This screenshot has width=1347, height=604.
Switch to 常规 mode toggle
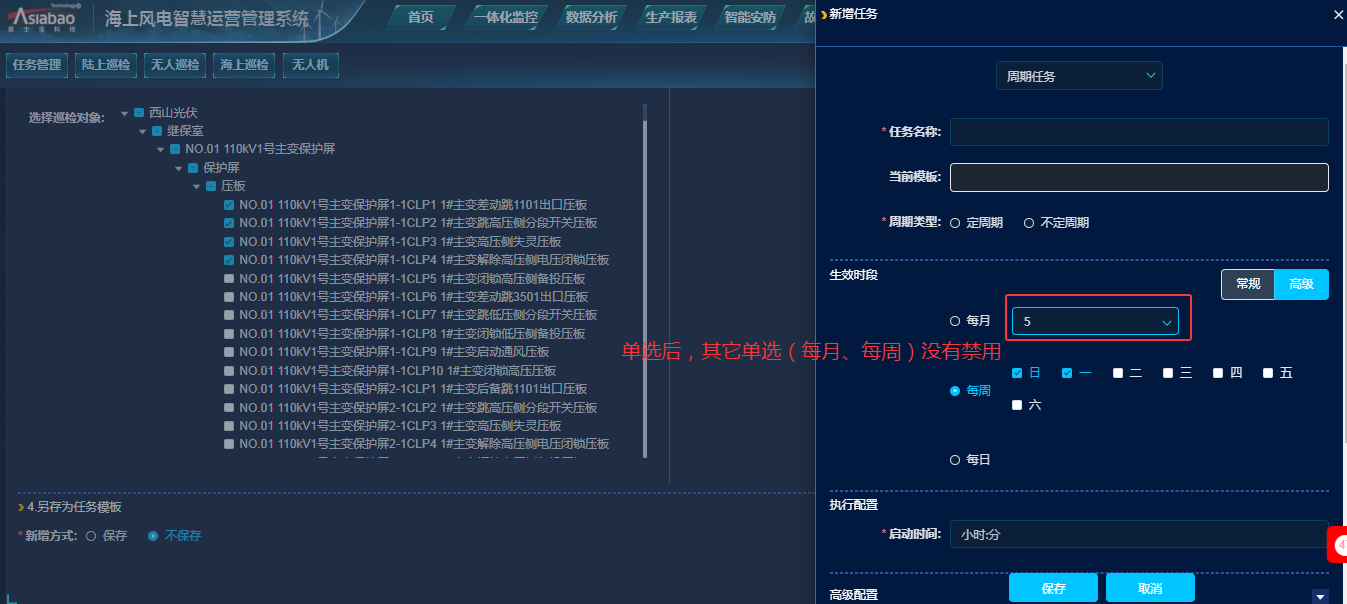[1247, 284]
